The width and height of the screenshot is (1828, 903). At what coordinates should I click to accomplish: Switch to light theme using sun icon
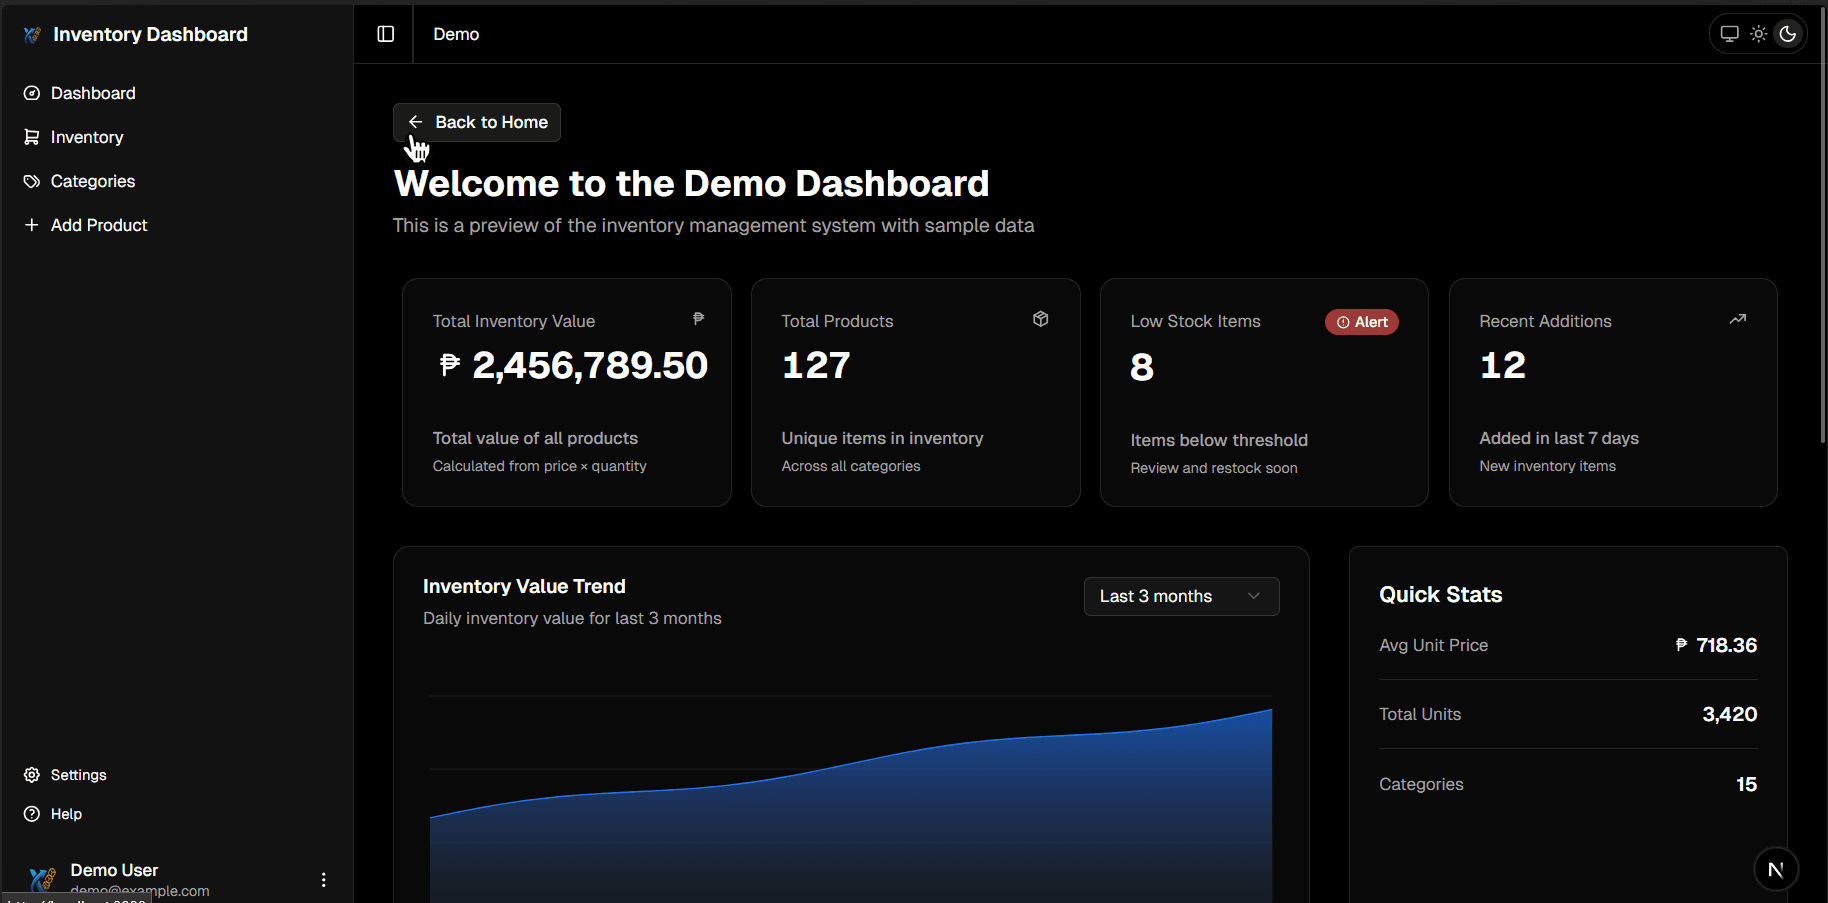click(x=1759, y=33)
